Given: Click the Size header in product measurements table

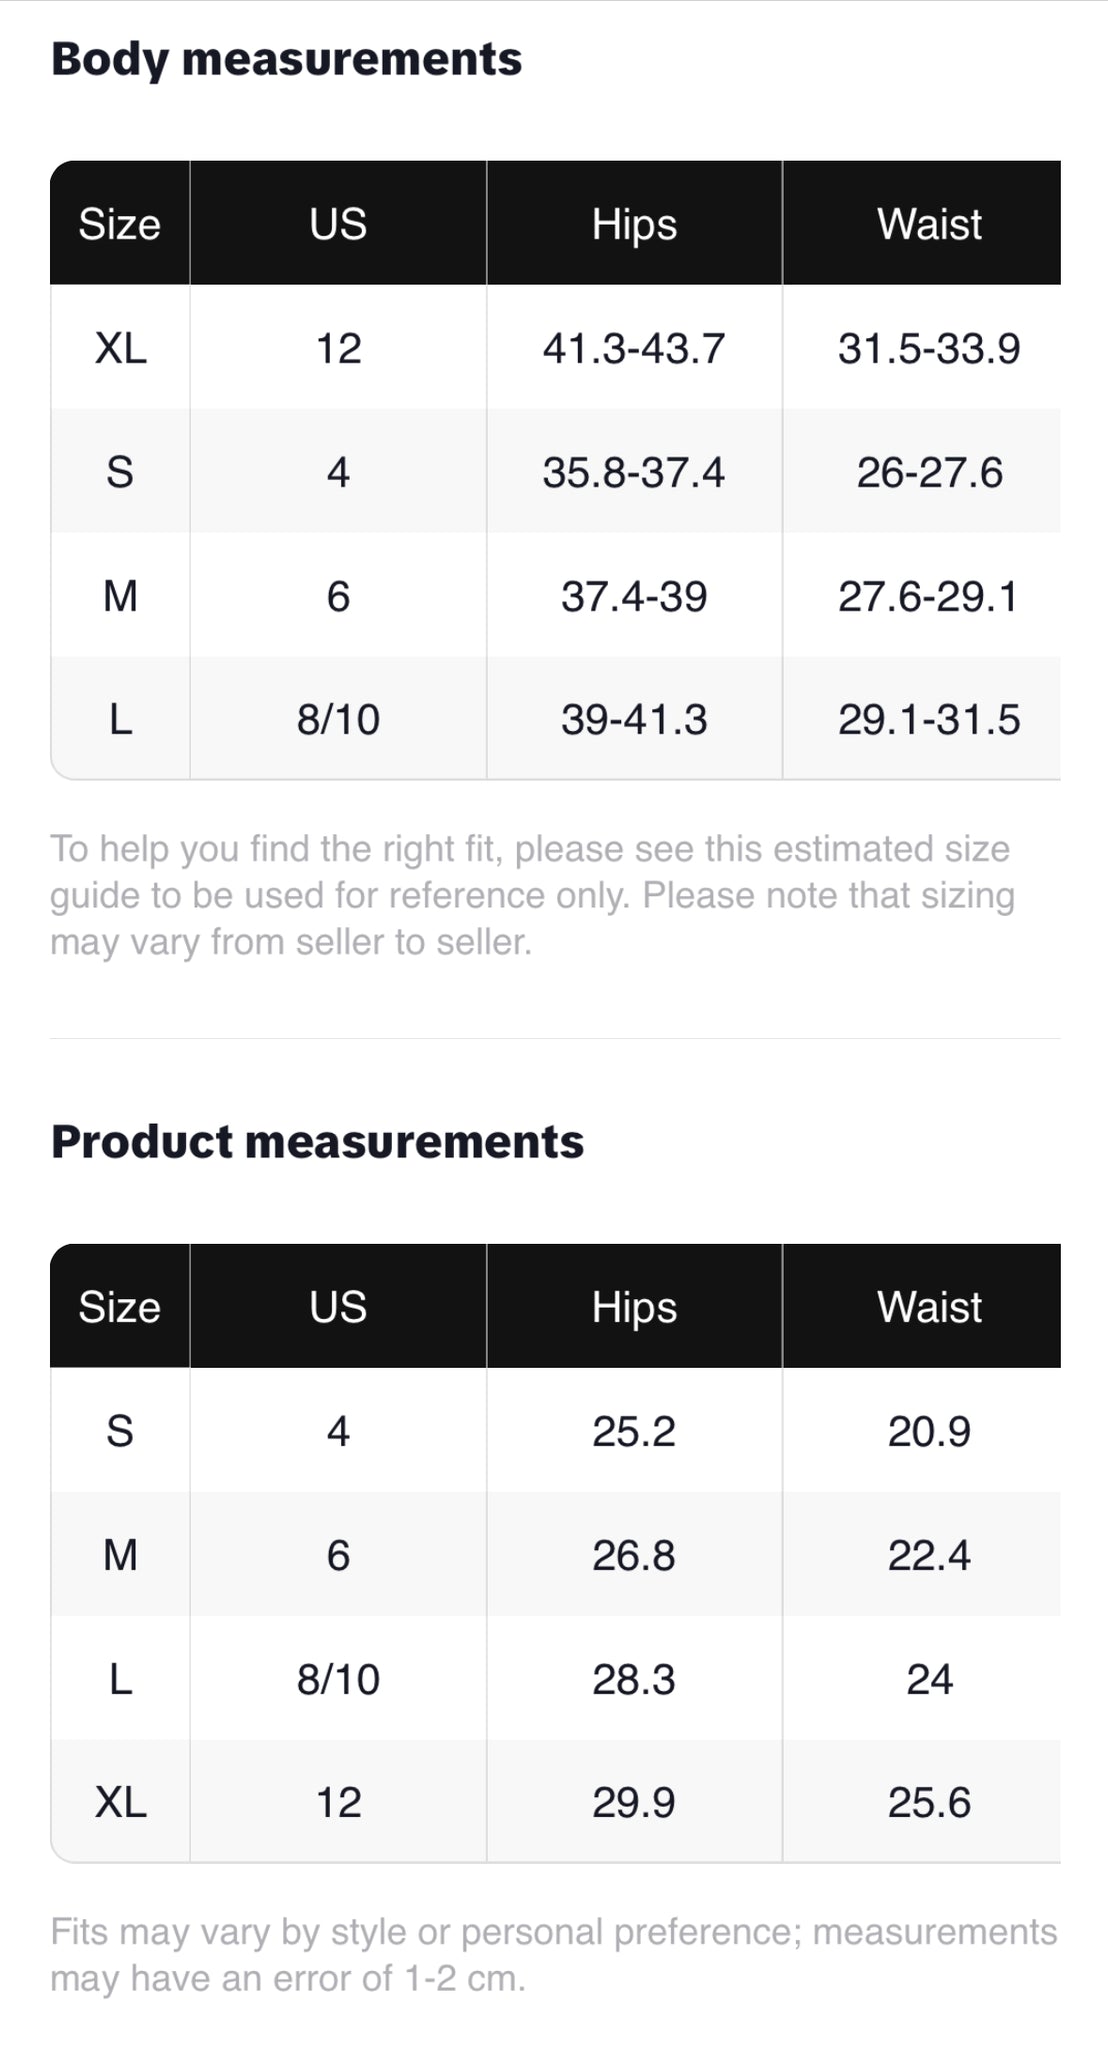Looking at the screenshot, I should (x=120, y=1307).
